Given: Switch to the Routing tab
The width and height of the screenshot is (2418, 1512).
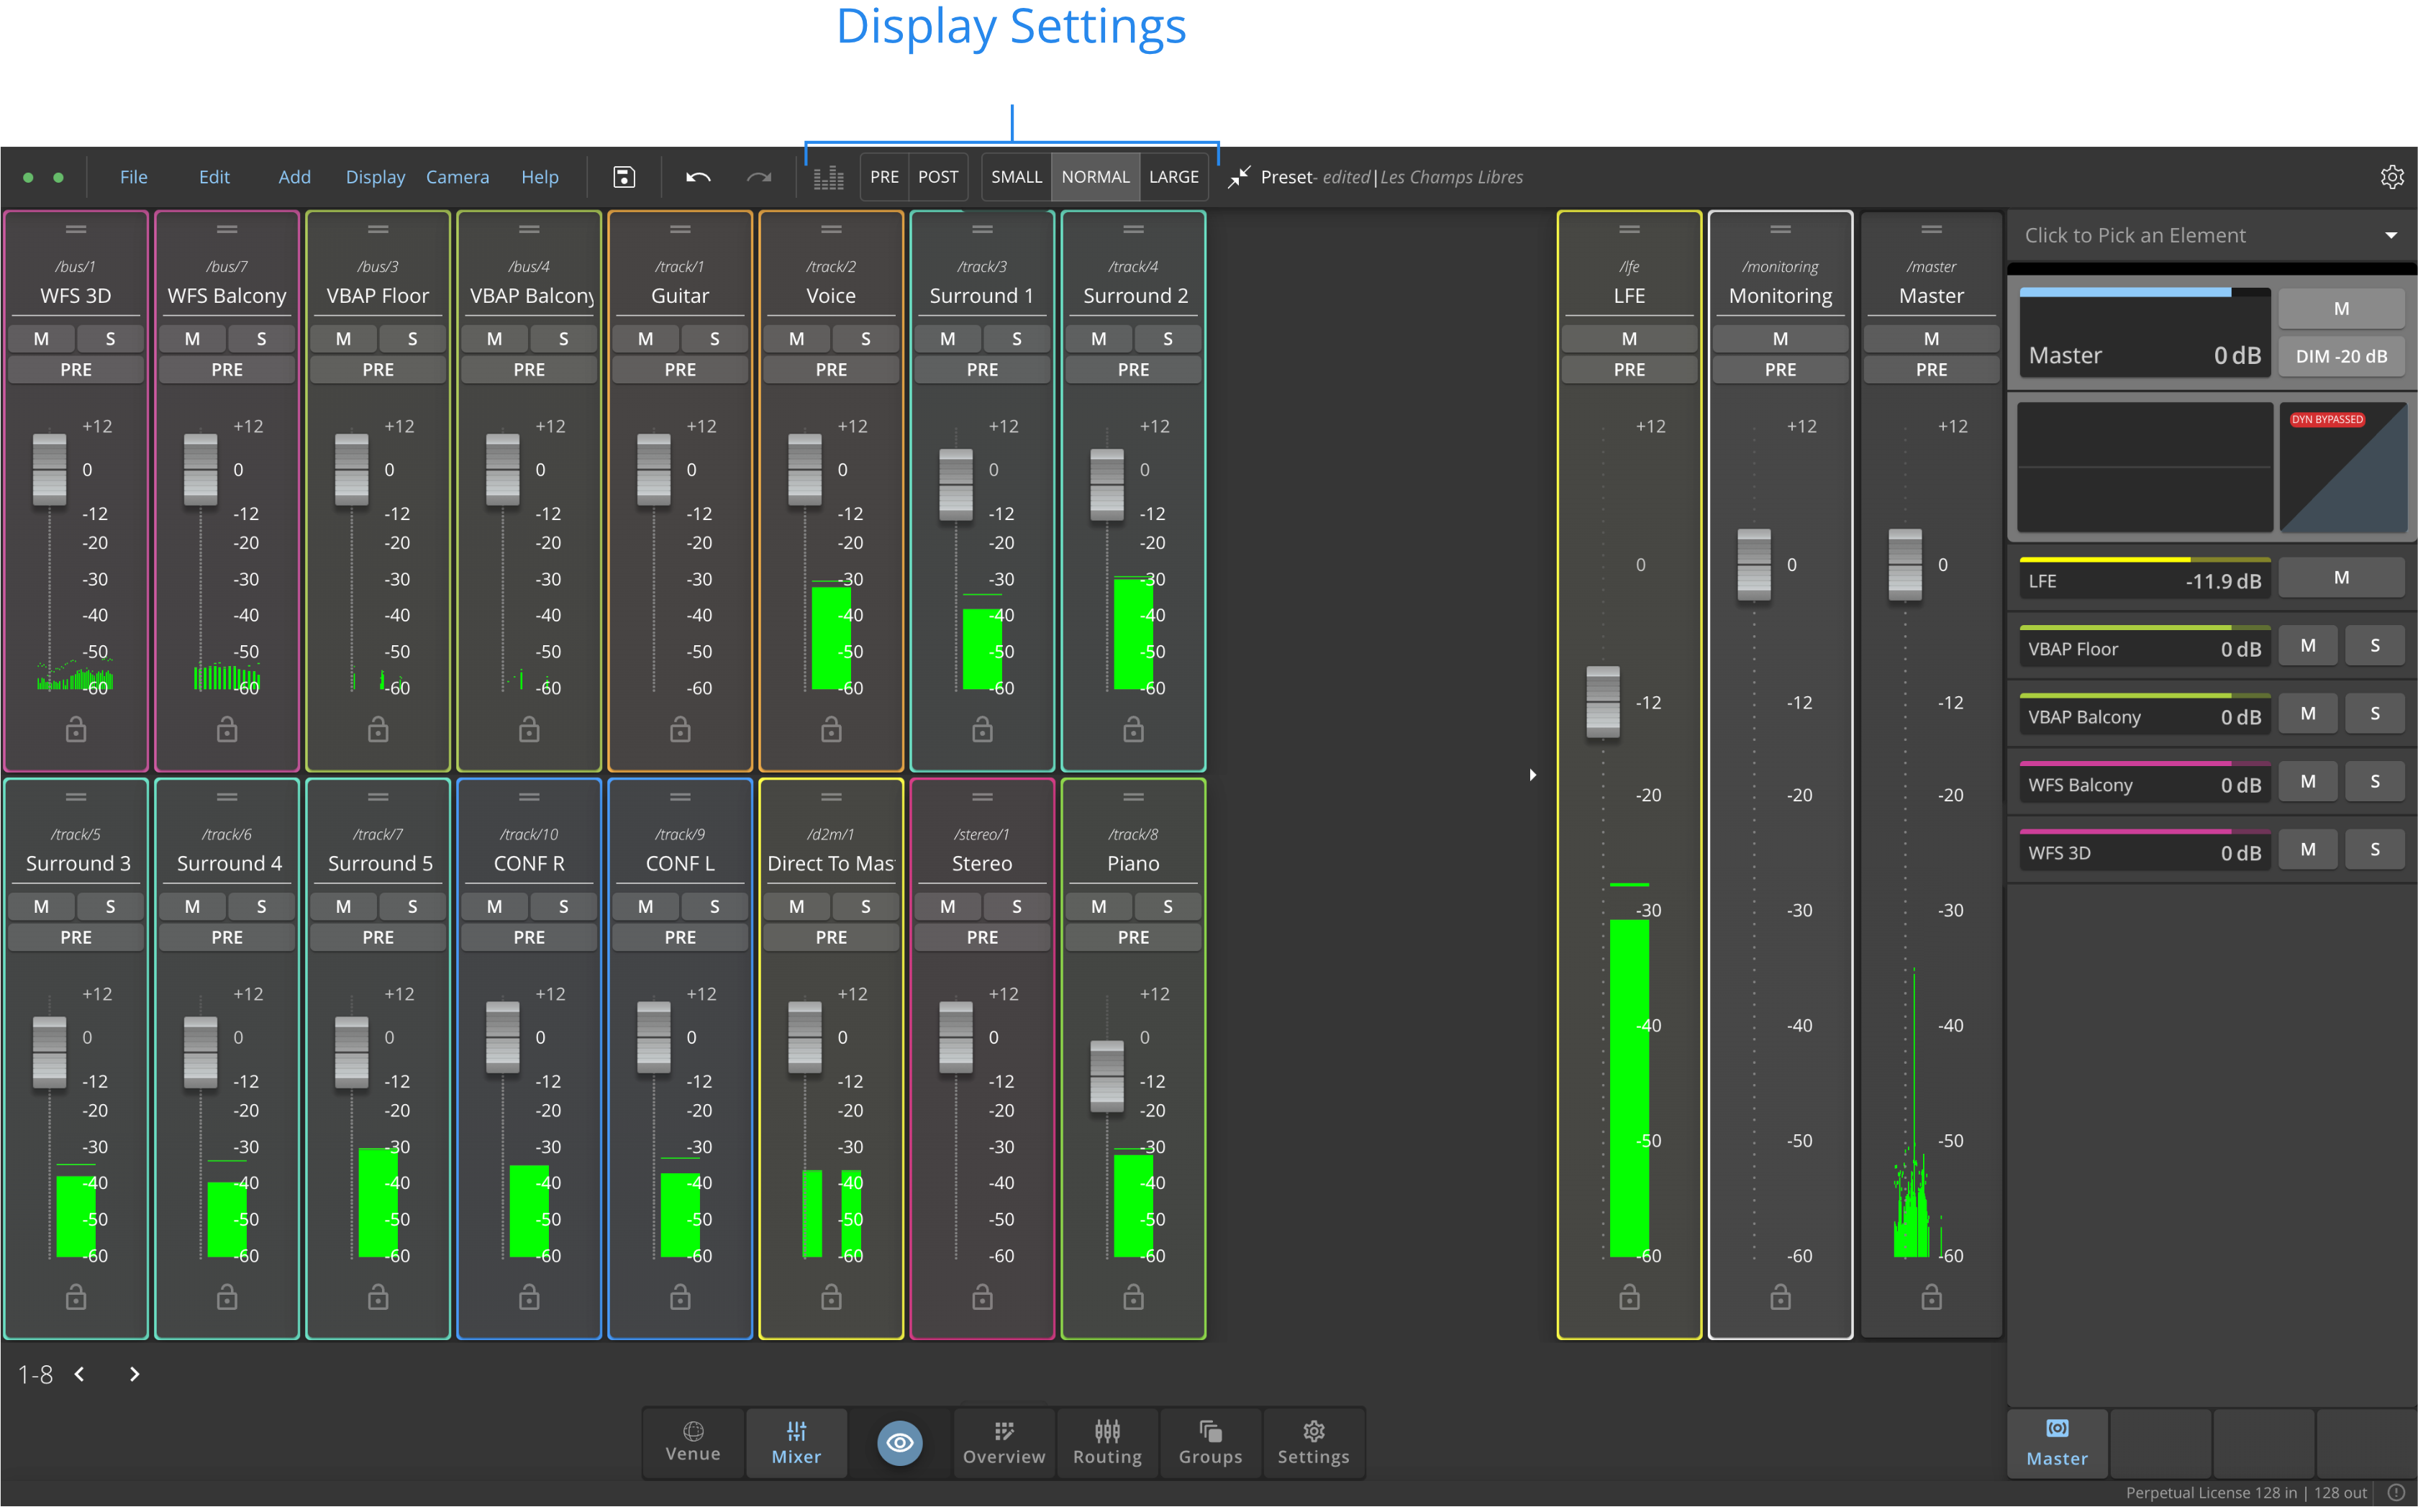Looking at the screenshot, I should (1107, 1442).
